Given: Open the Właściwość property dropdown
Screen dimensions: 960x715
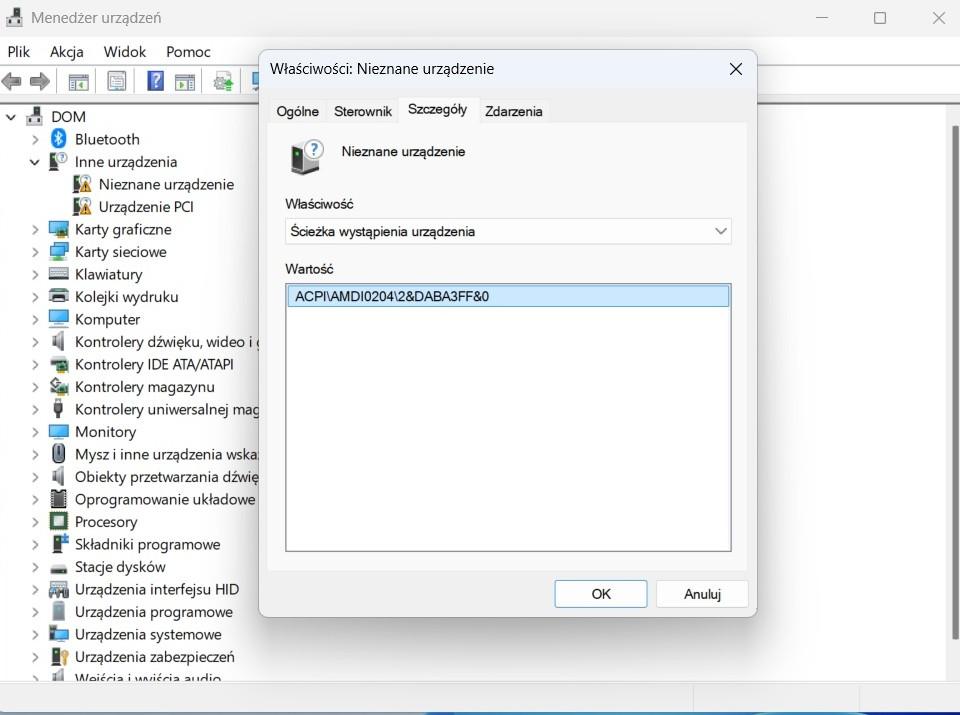Looking at the screenshot, I should coord(508,231).
